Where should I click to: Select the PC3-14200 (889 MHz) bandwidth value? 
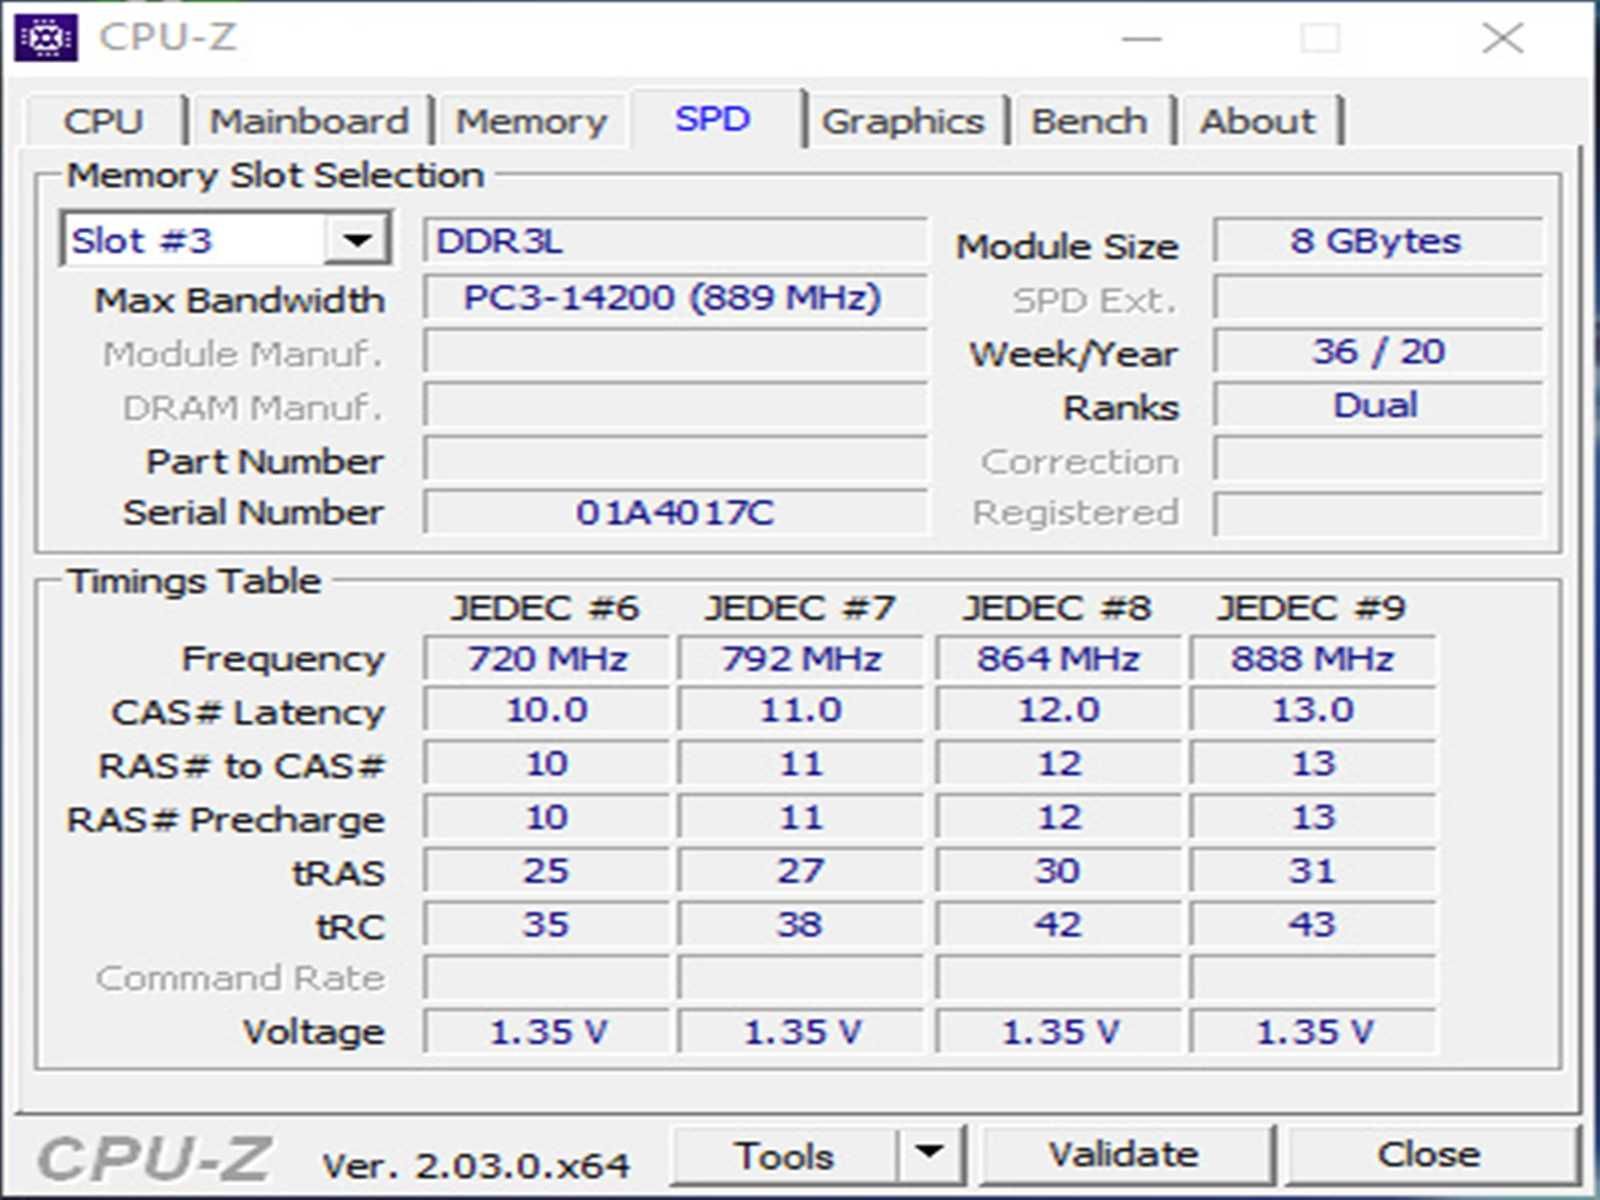[x=675, y=298]
